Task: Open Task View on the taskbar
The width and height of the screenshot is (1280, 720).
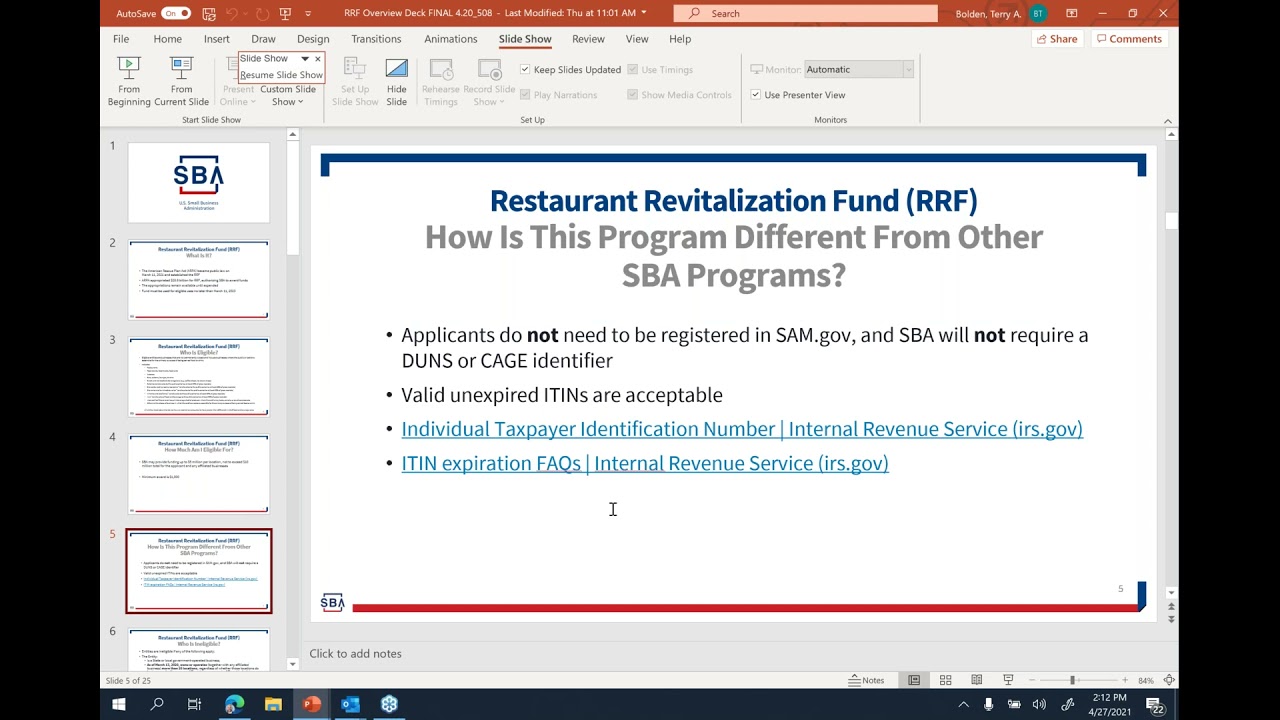Action: click(x=195, y=704)
